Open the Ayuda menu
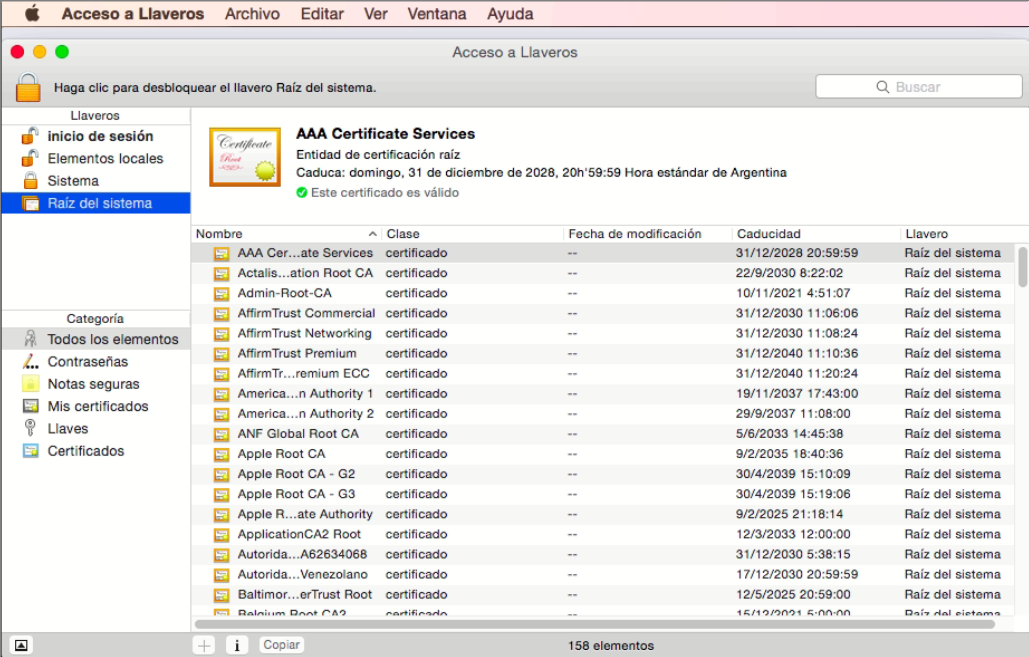 click(x=510, y=14)
